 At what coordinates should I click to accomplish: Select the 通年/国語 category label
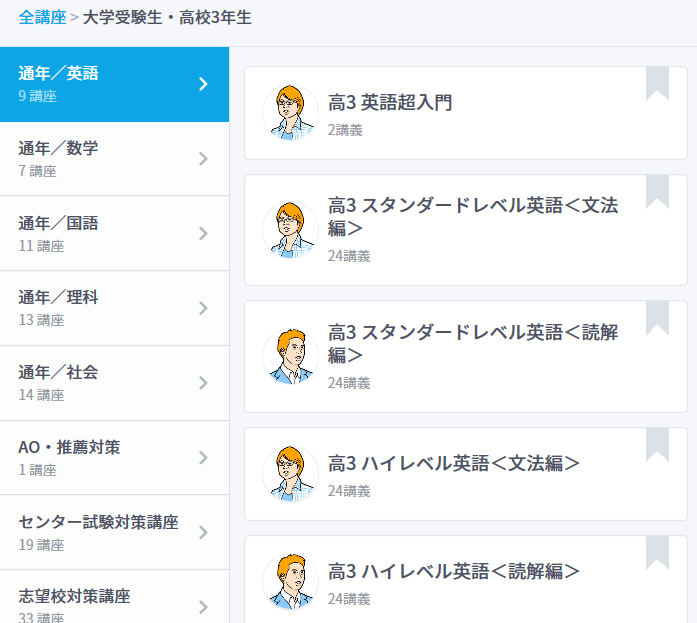pos(58,223)
